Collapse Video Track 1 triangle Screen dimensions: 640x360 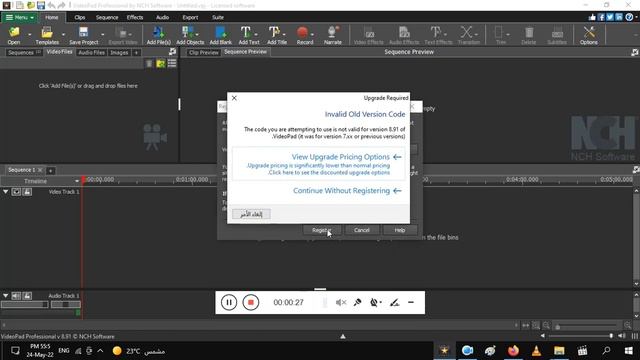[5, 191]
